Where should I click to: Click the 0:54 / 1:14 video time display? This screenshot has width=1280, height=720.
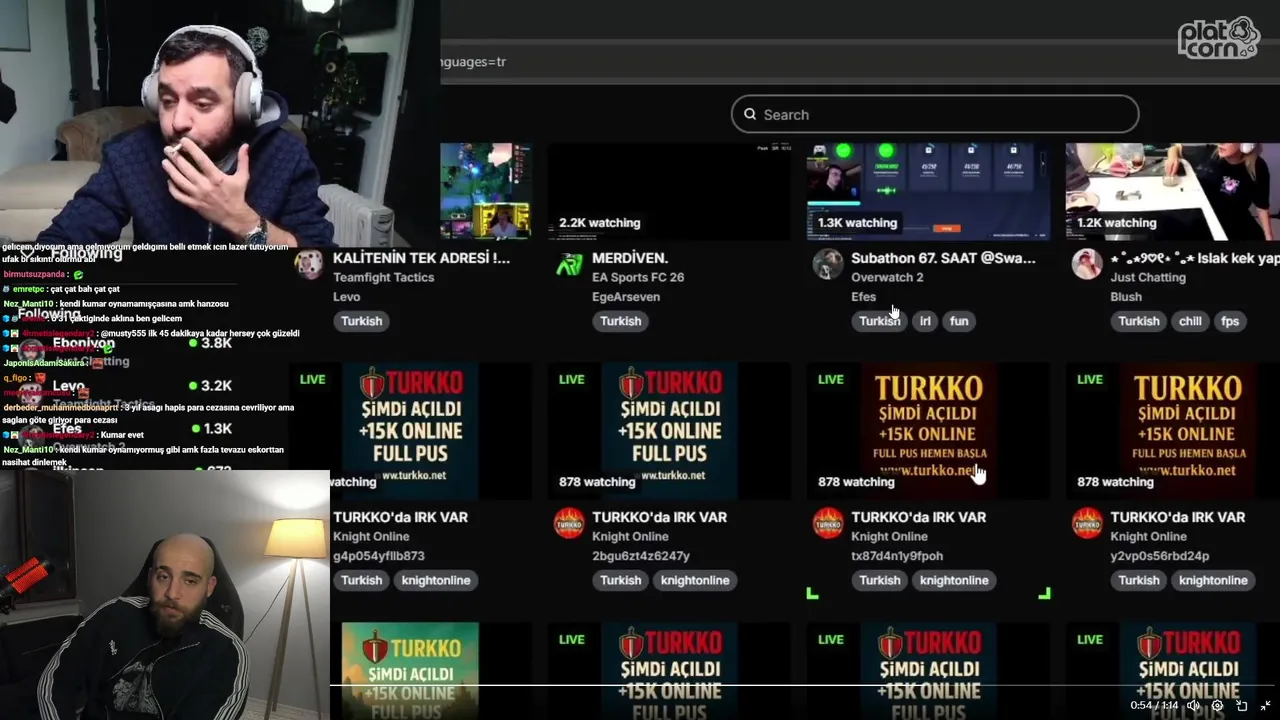[x=1154, y=705]
